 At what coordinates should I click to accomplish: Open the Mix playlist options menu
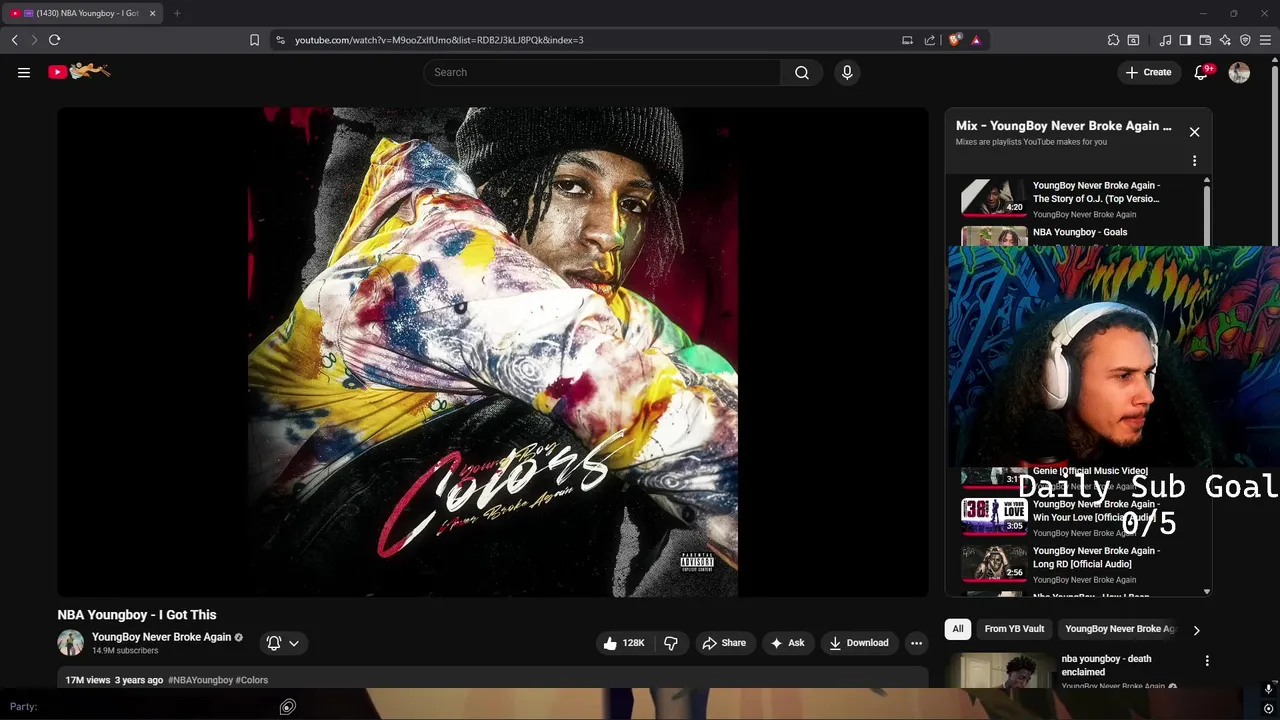pos(1194,161)
